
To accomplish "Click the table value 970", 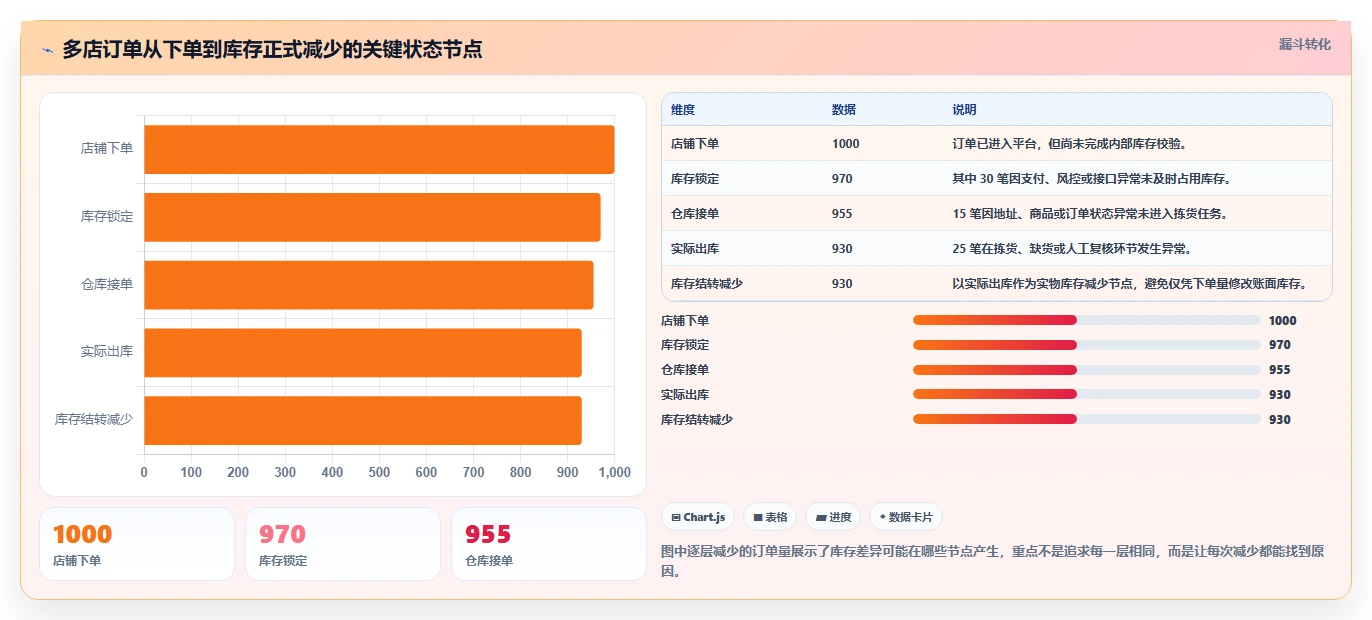I will (842, 179).
